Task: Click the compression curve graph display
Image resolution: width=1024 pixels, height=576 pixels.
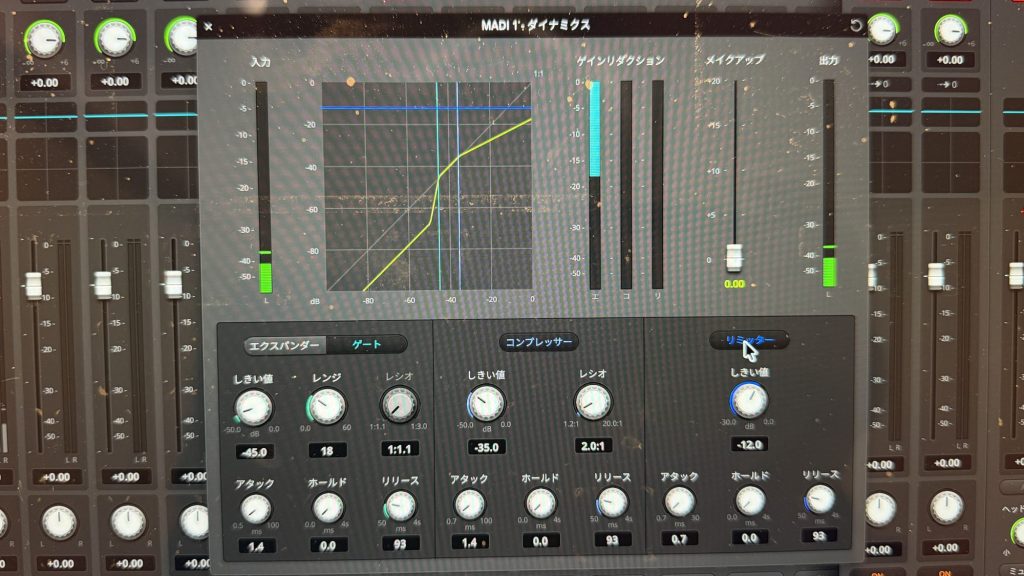Action: pos(427,187)
